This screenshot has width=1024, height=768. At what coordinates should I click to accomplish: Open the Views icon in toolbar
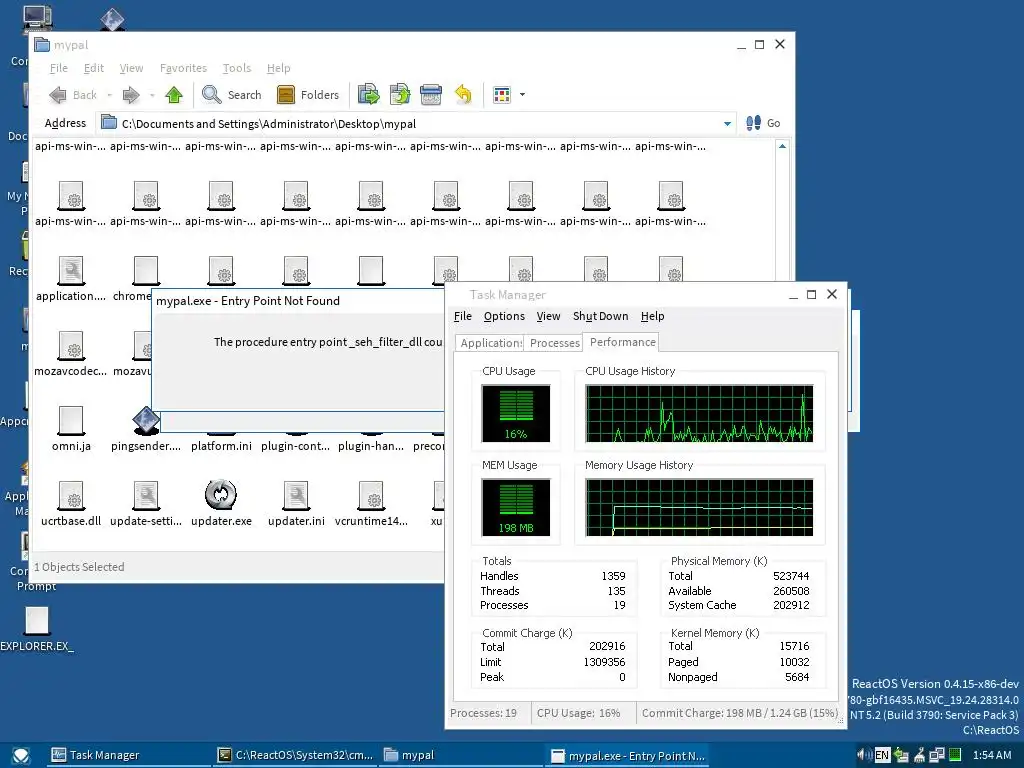[502, 95]
